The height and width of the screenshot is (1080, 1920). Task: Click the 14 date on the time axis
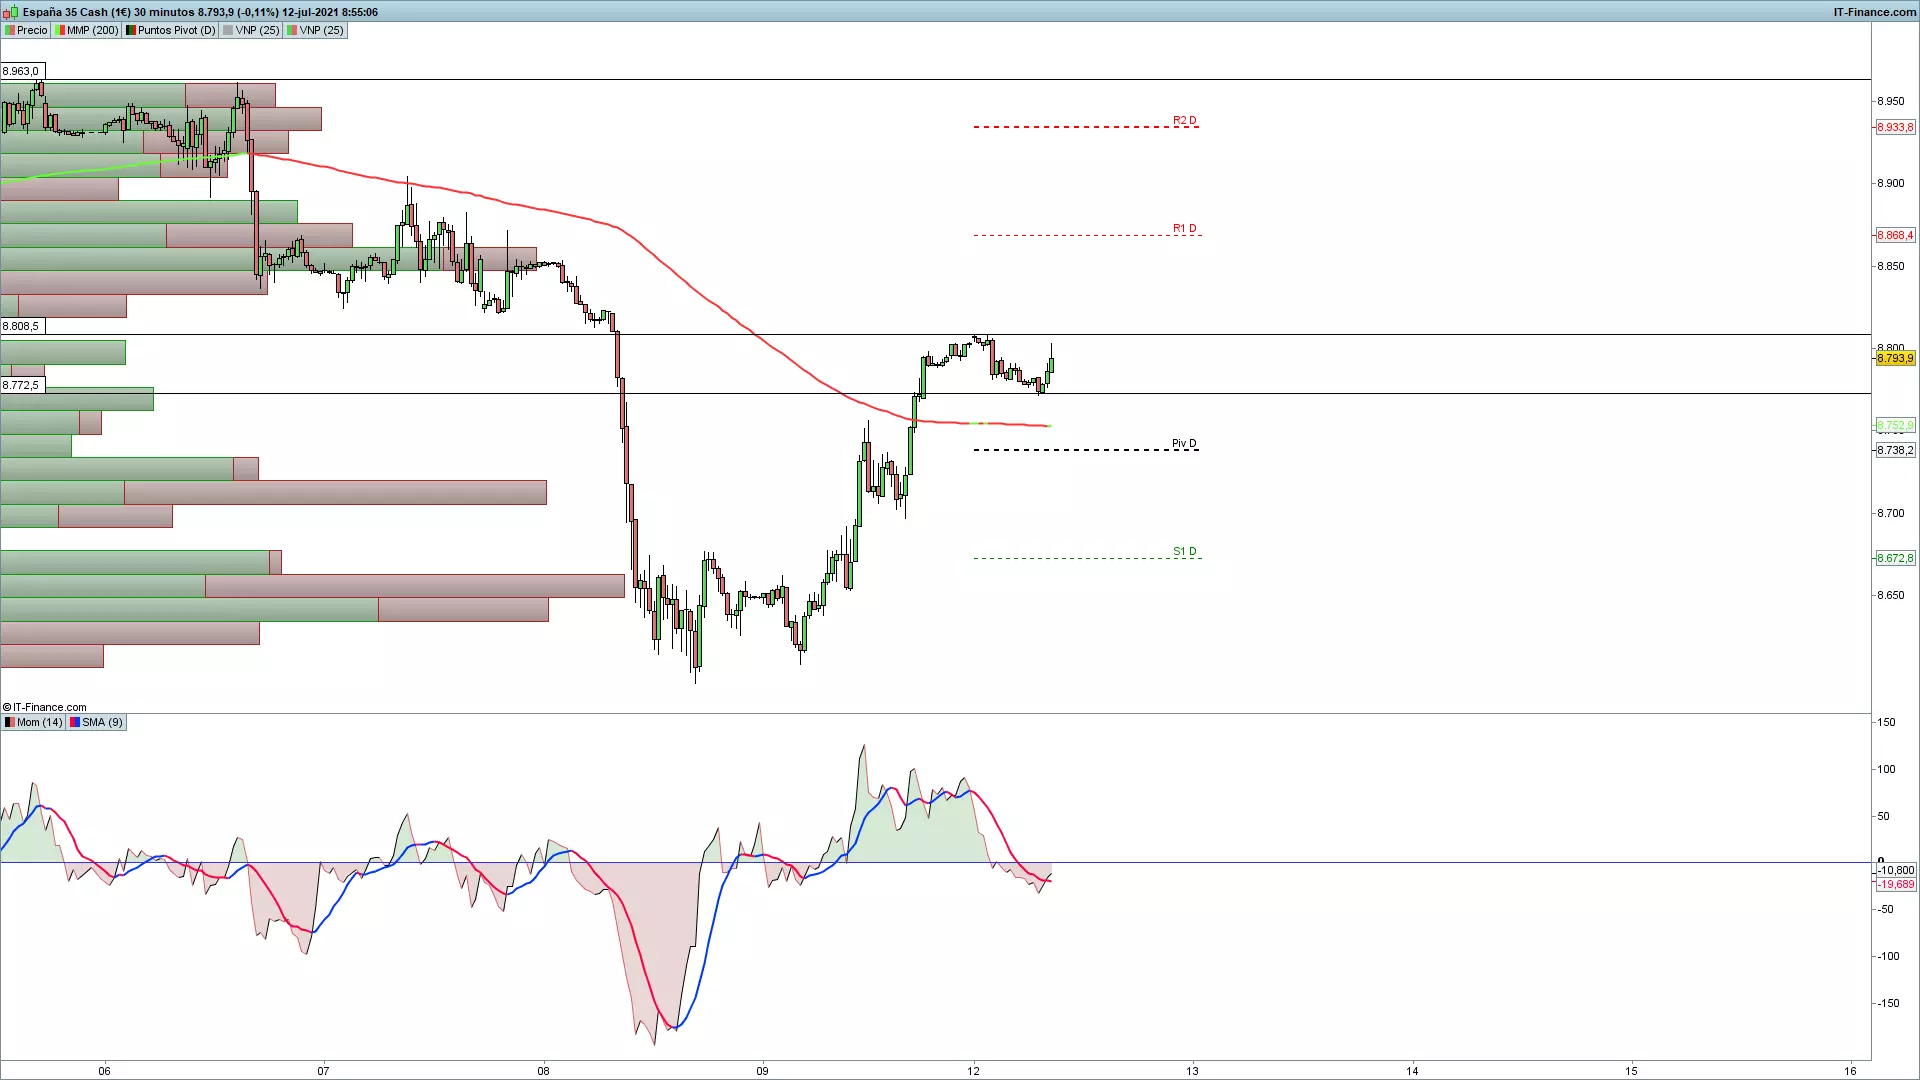[x=1412, y=1071]
